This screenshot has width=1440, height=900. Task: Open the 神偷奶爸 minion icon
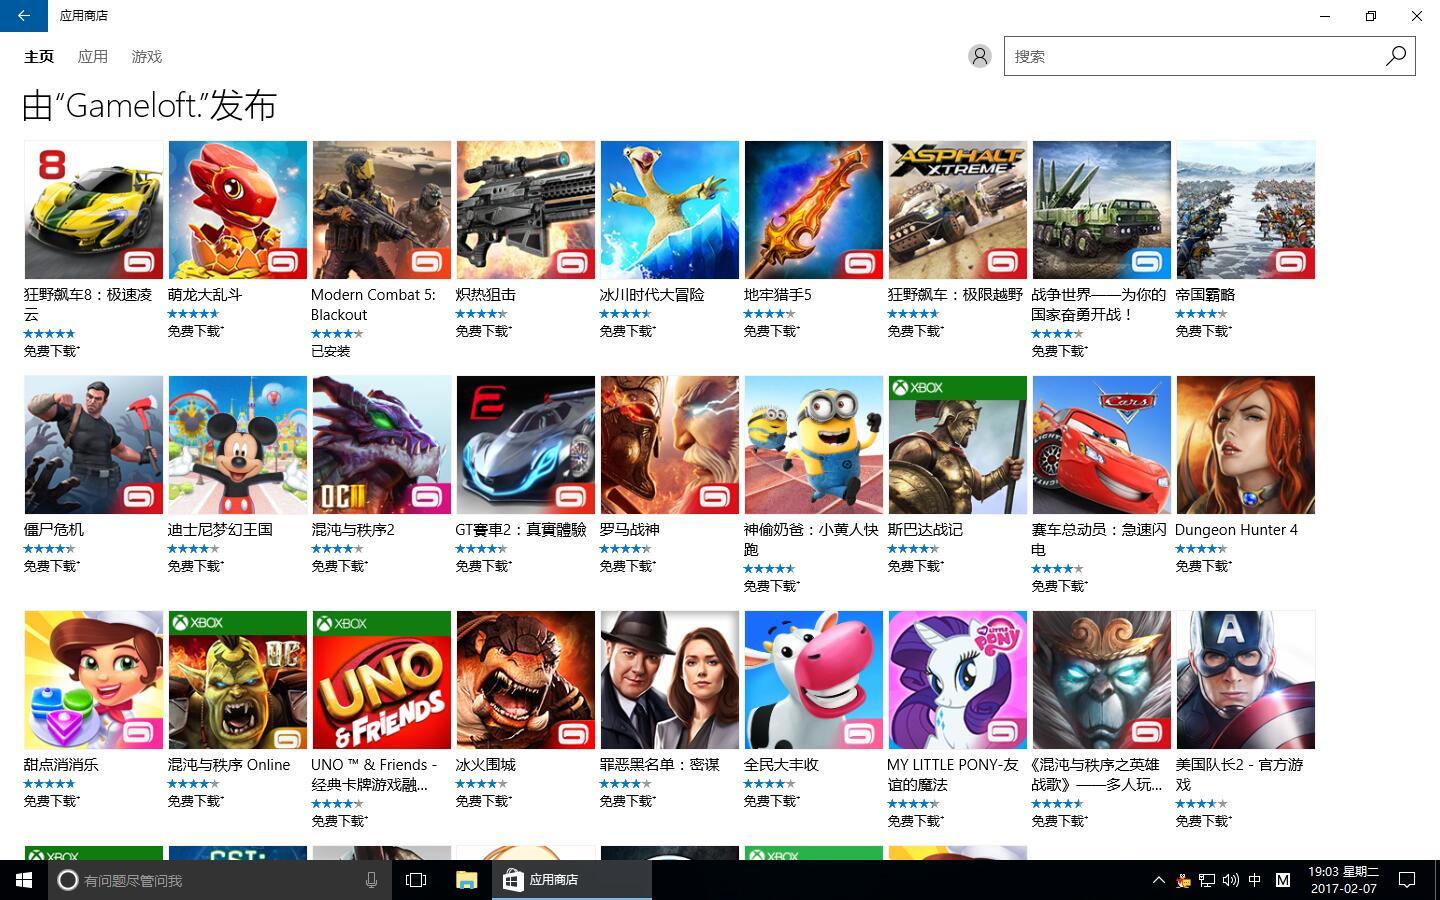[814, 445]
